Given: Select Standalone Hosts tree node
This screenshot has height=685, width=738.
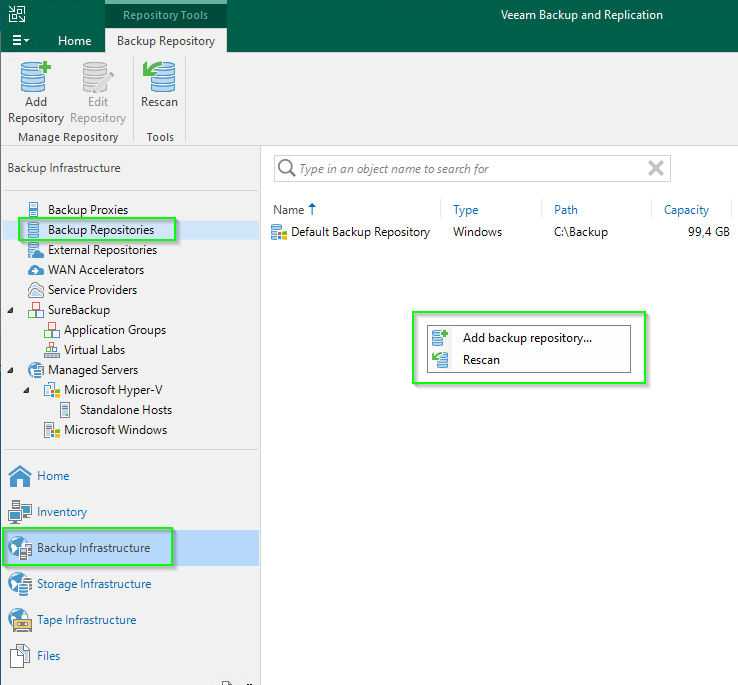Looking at the screenshot, I should (x=126, y=410).
